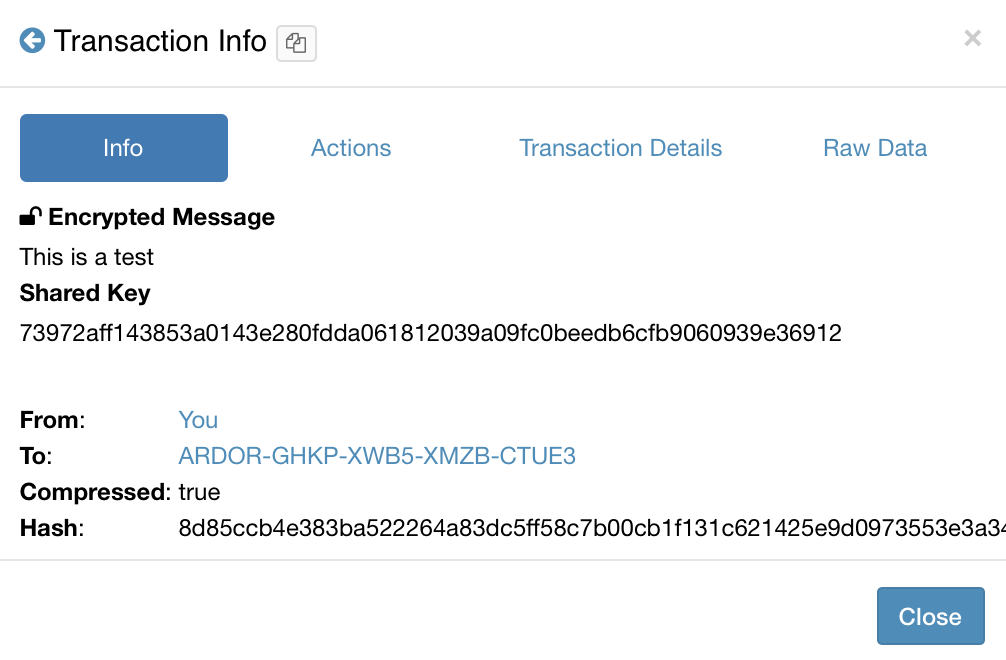Dismiss the dialog with the top-right X
This screenshot has height=660, width=1006.
(972, 39)
